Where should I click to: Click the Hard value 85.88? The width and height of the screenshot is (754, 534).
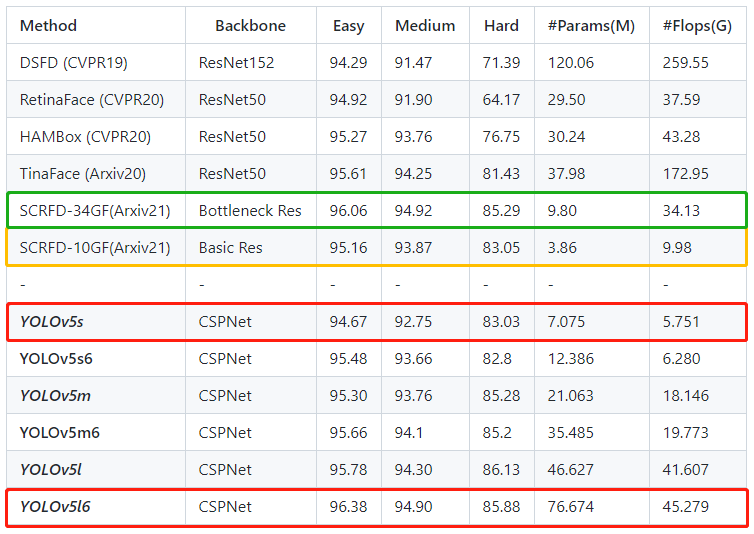tap(502, 507)
